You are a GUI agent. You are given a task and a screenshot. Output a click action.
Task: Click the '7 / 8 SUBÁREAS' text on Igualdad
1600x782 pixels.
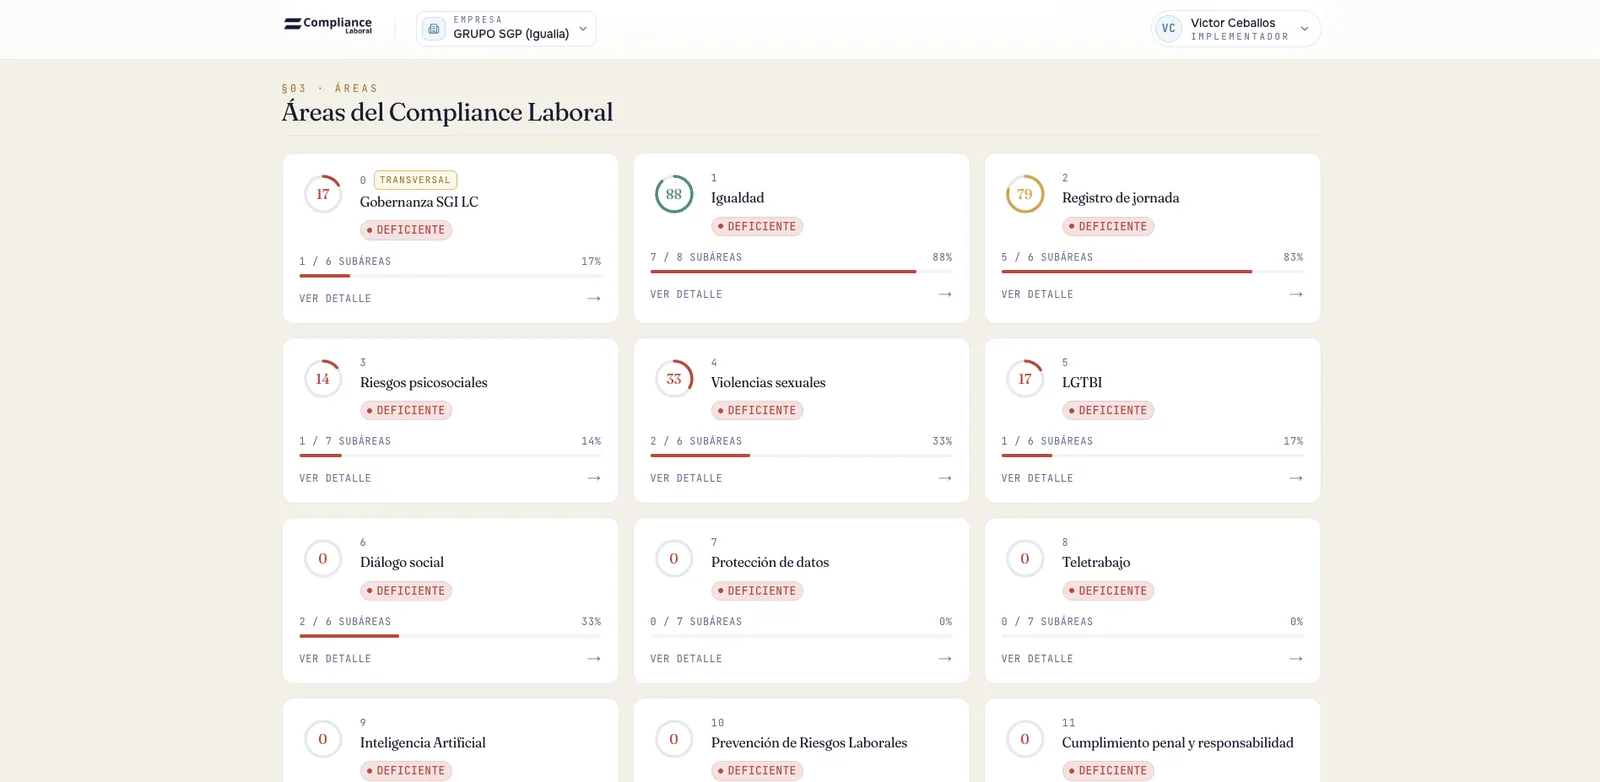click(696, 257)
